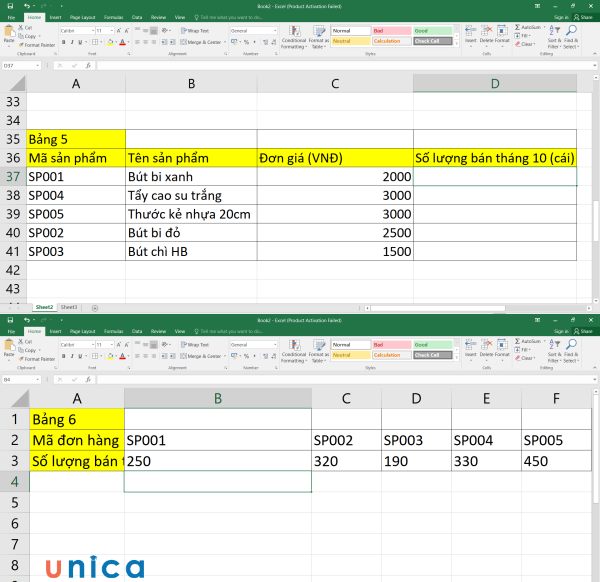Viewport: 600px width, 582px height.
Task: Select column D header in the Bảng 5 window
Action: click(495, 83)
